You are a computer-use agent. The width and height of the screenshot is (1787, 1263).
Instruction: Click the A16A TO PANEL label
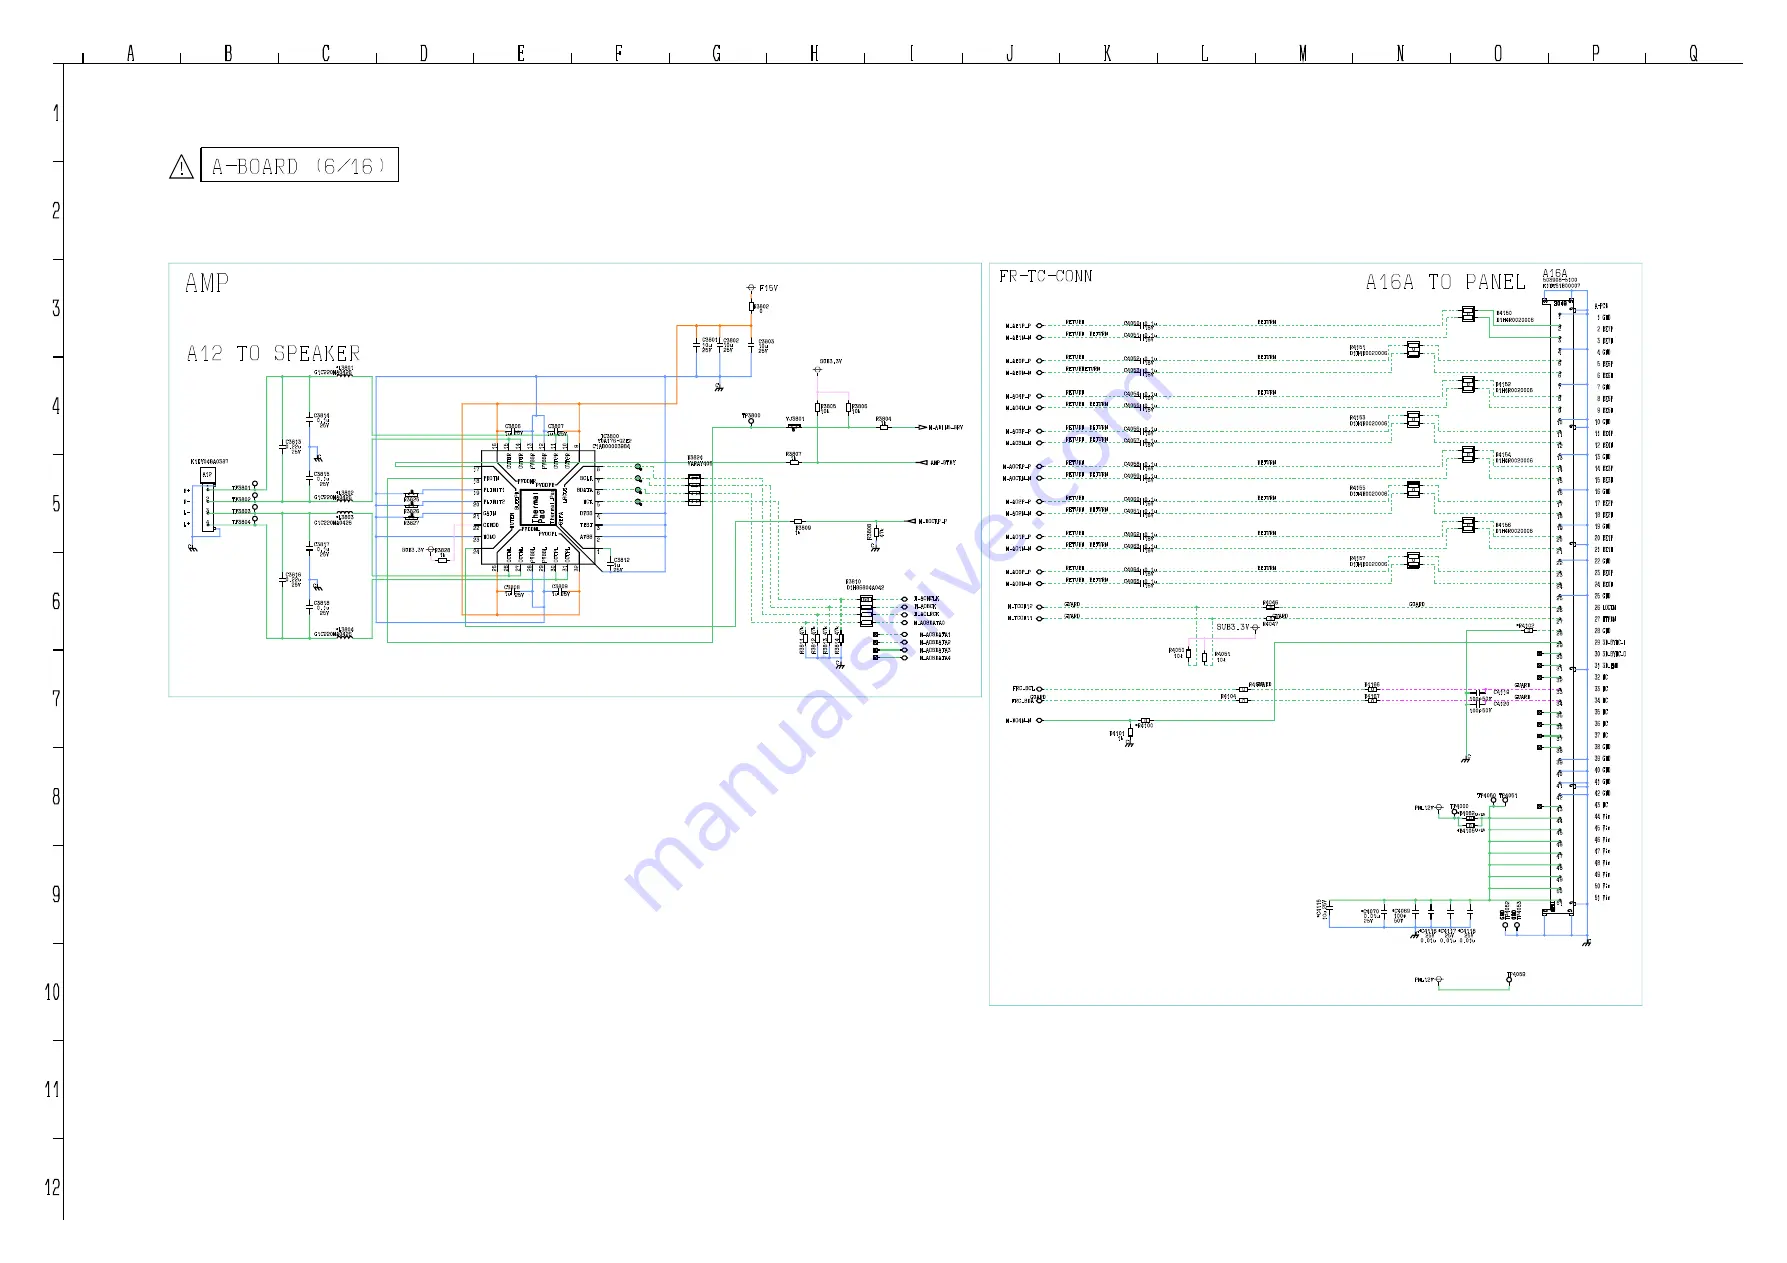click(x=1445, y=282)
